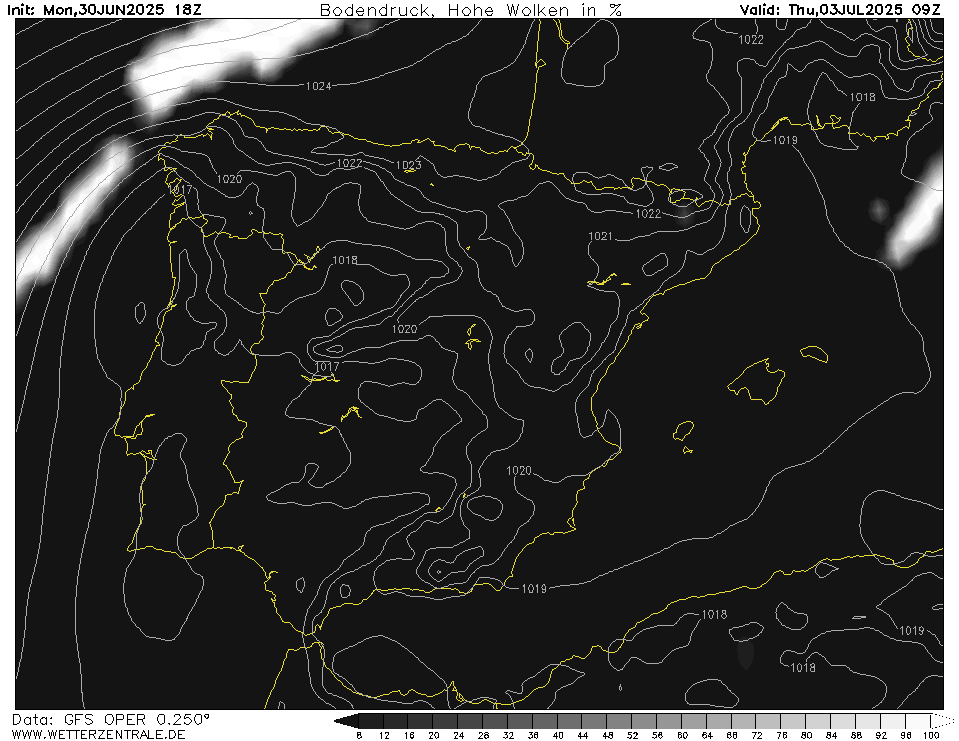Click legend value 60

(x=683, y=735)
